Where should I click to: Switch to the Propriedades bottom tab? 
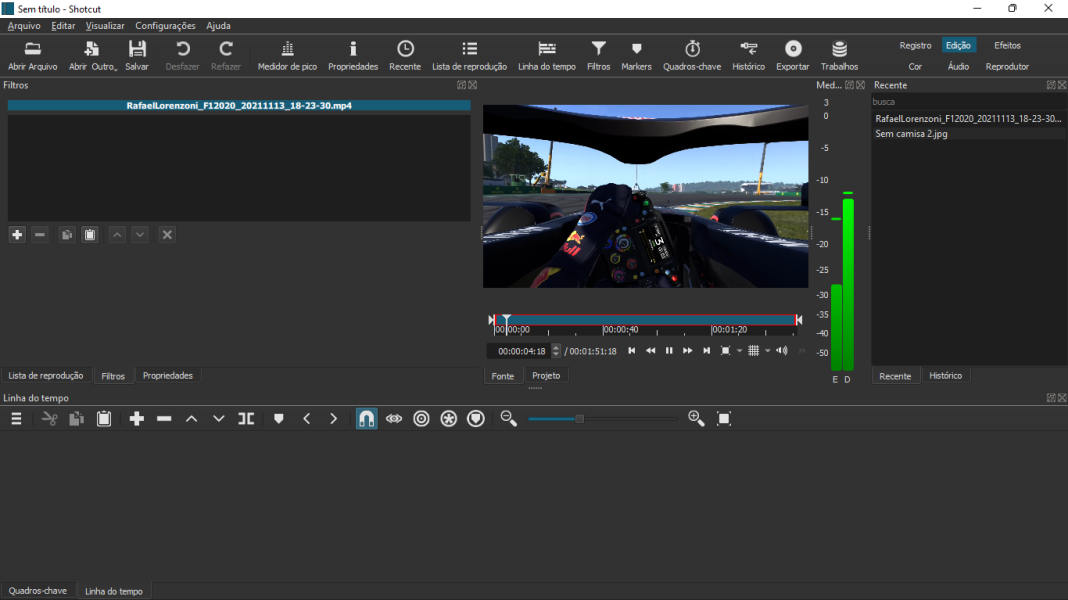coord(168,376)
